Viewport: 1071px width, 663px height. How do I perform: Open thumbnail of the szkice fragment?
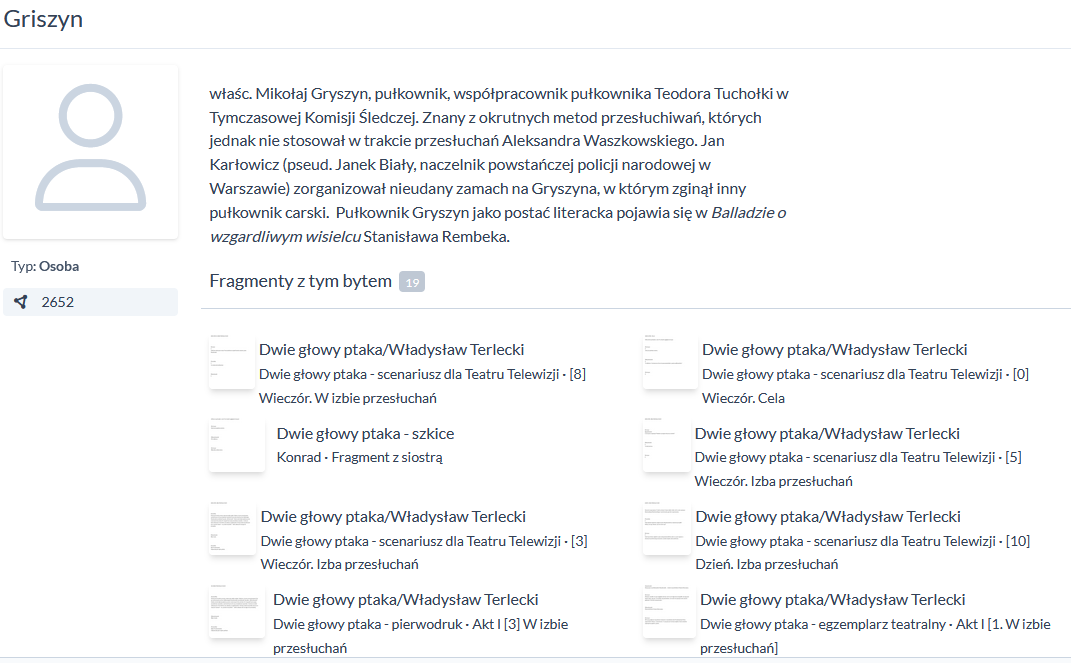pyautogui.click(x=236, y=445)
